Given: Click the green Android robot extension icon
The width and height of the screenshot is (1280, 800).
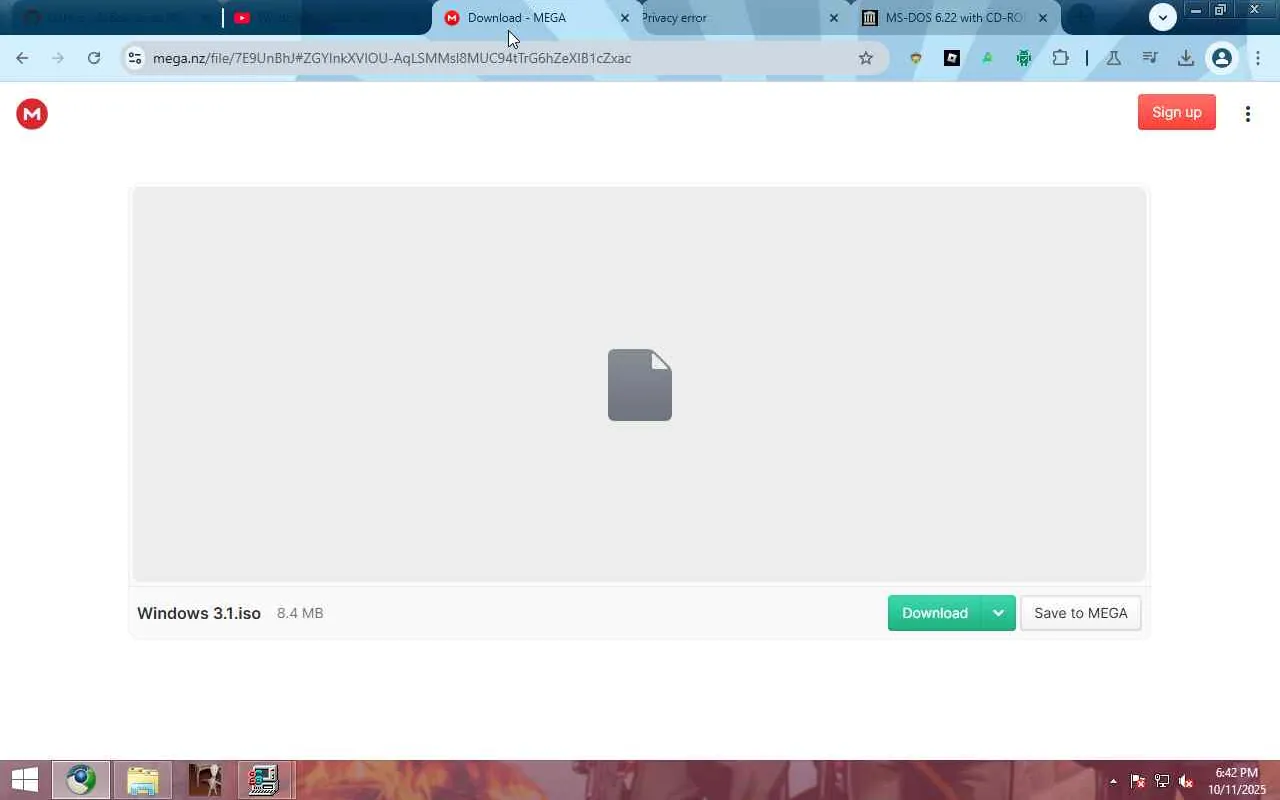Looking at the screenshot, I should pyautogui.click(x=1024, y=58).
